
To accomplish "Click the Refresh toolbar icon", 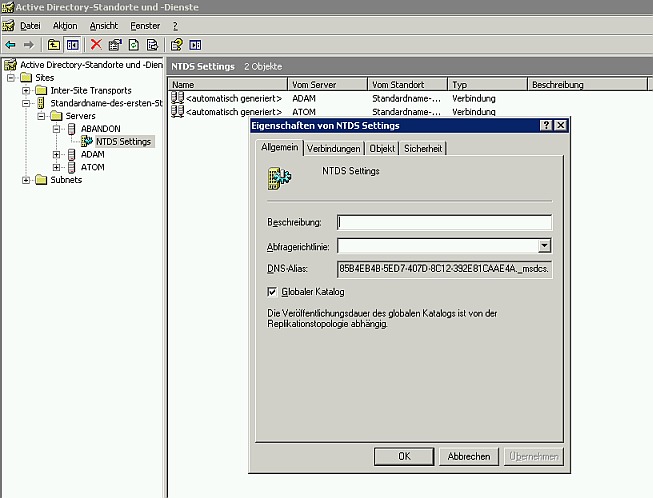I will (x=134, y=45).
